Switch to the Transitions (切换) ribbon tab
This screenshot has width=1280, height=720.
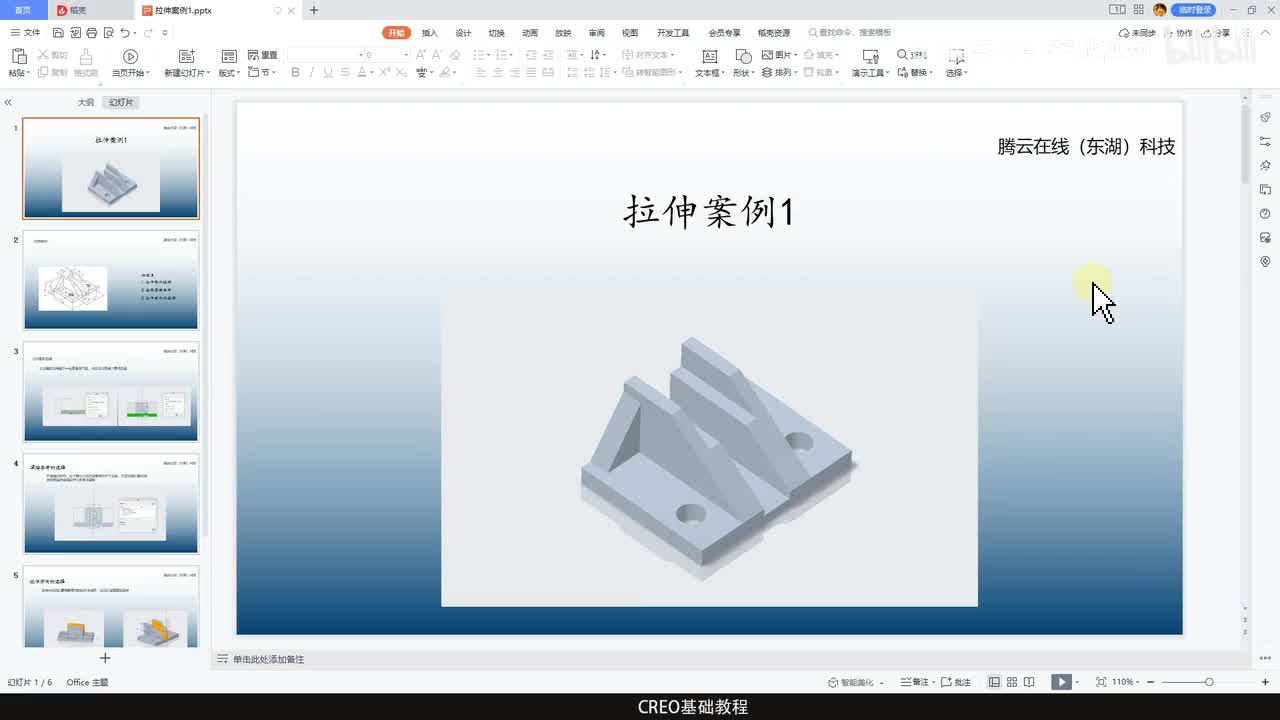[x=497, y=33]
